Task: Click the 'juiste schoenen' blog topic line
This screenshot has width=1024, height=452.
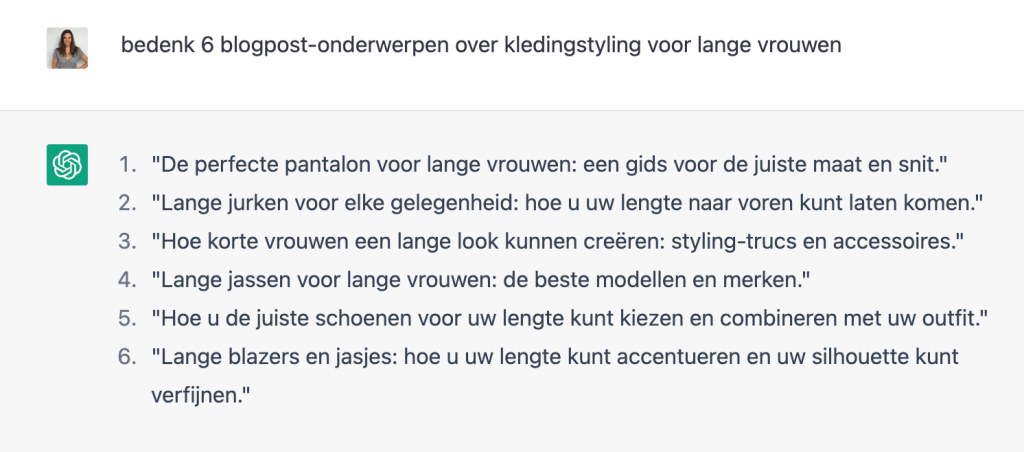Action: tap(568, 319)
